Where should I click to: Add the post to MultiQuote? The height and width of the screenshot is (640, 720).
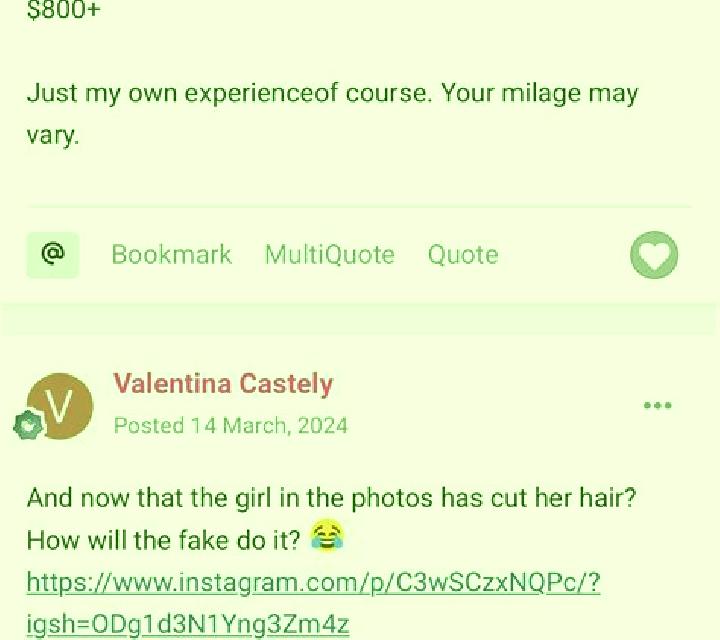tap(330, 255)
